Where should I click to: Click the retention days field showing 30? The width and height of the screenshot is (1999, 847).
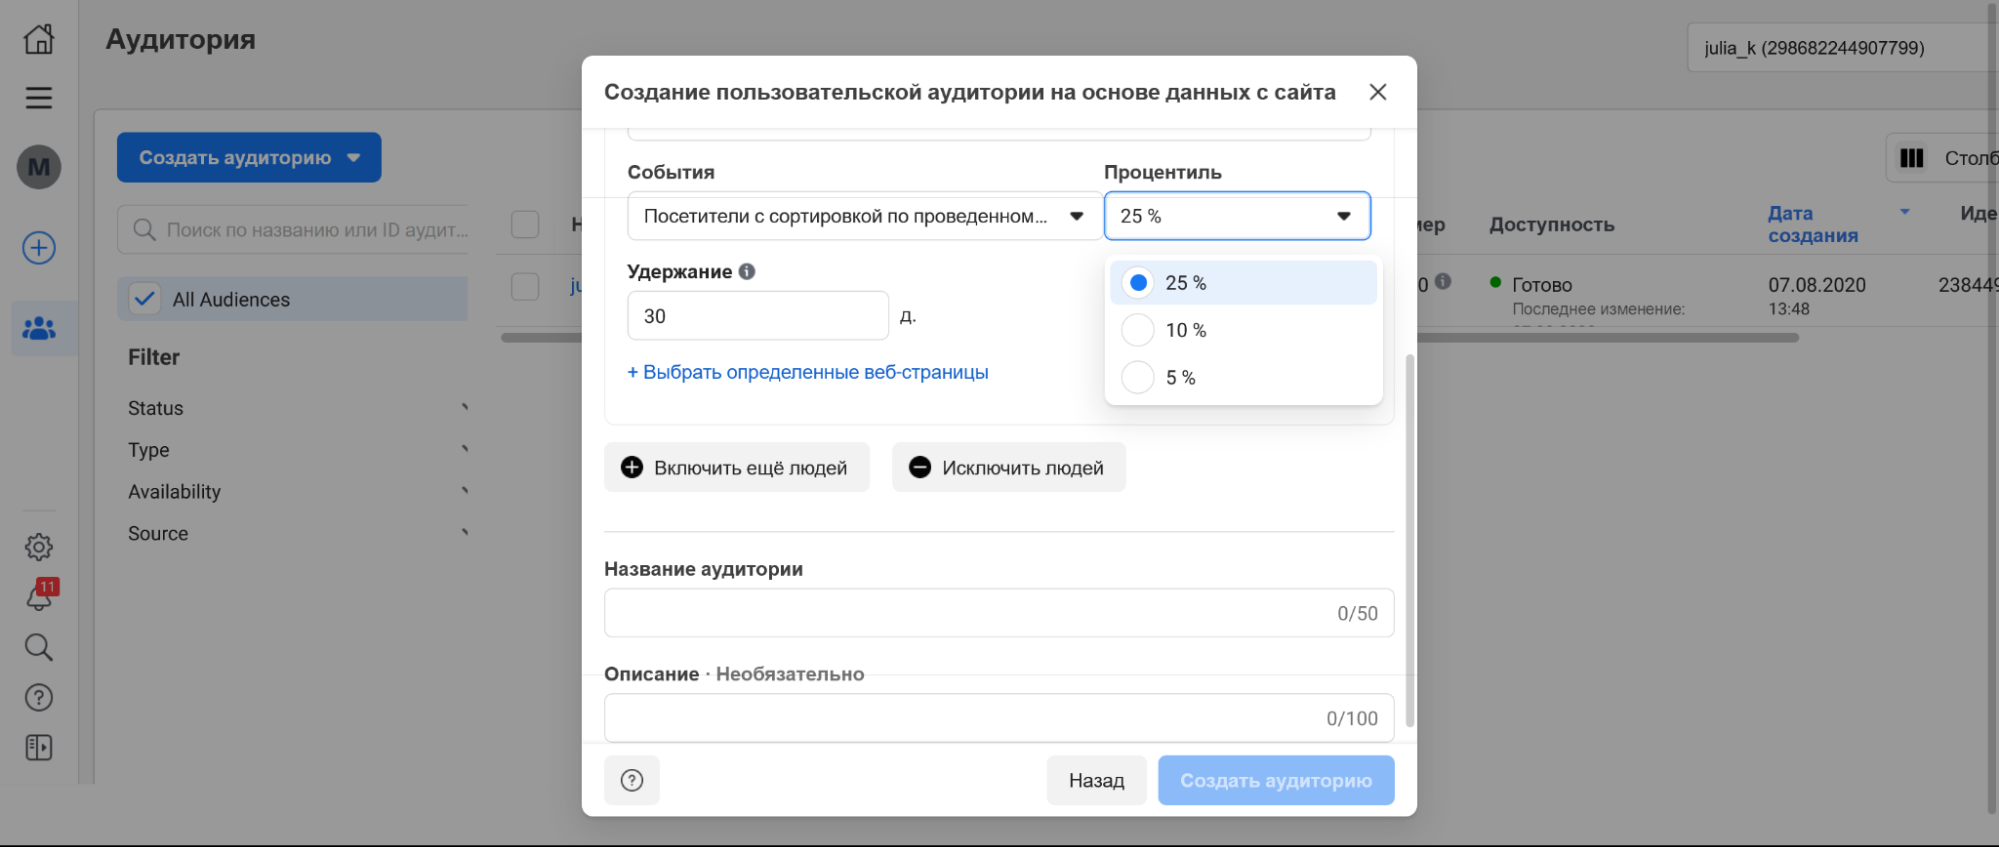pyautogui.click(x=758, y=316)
